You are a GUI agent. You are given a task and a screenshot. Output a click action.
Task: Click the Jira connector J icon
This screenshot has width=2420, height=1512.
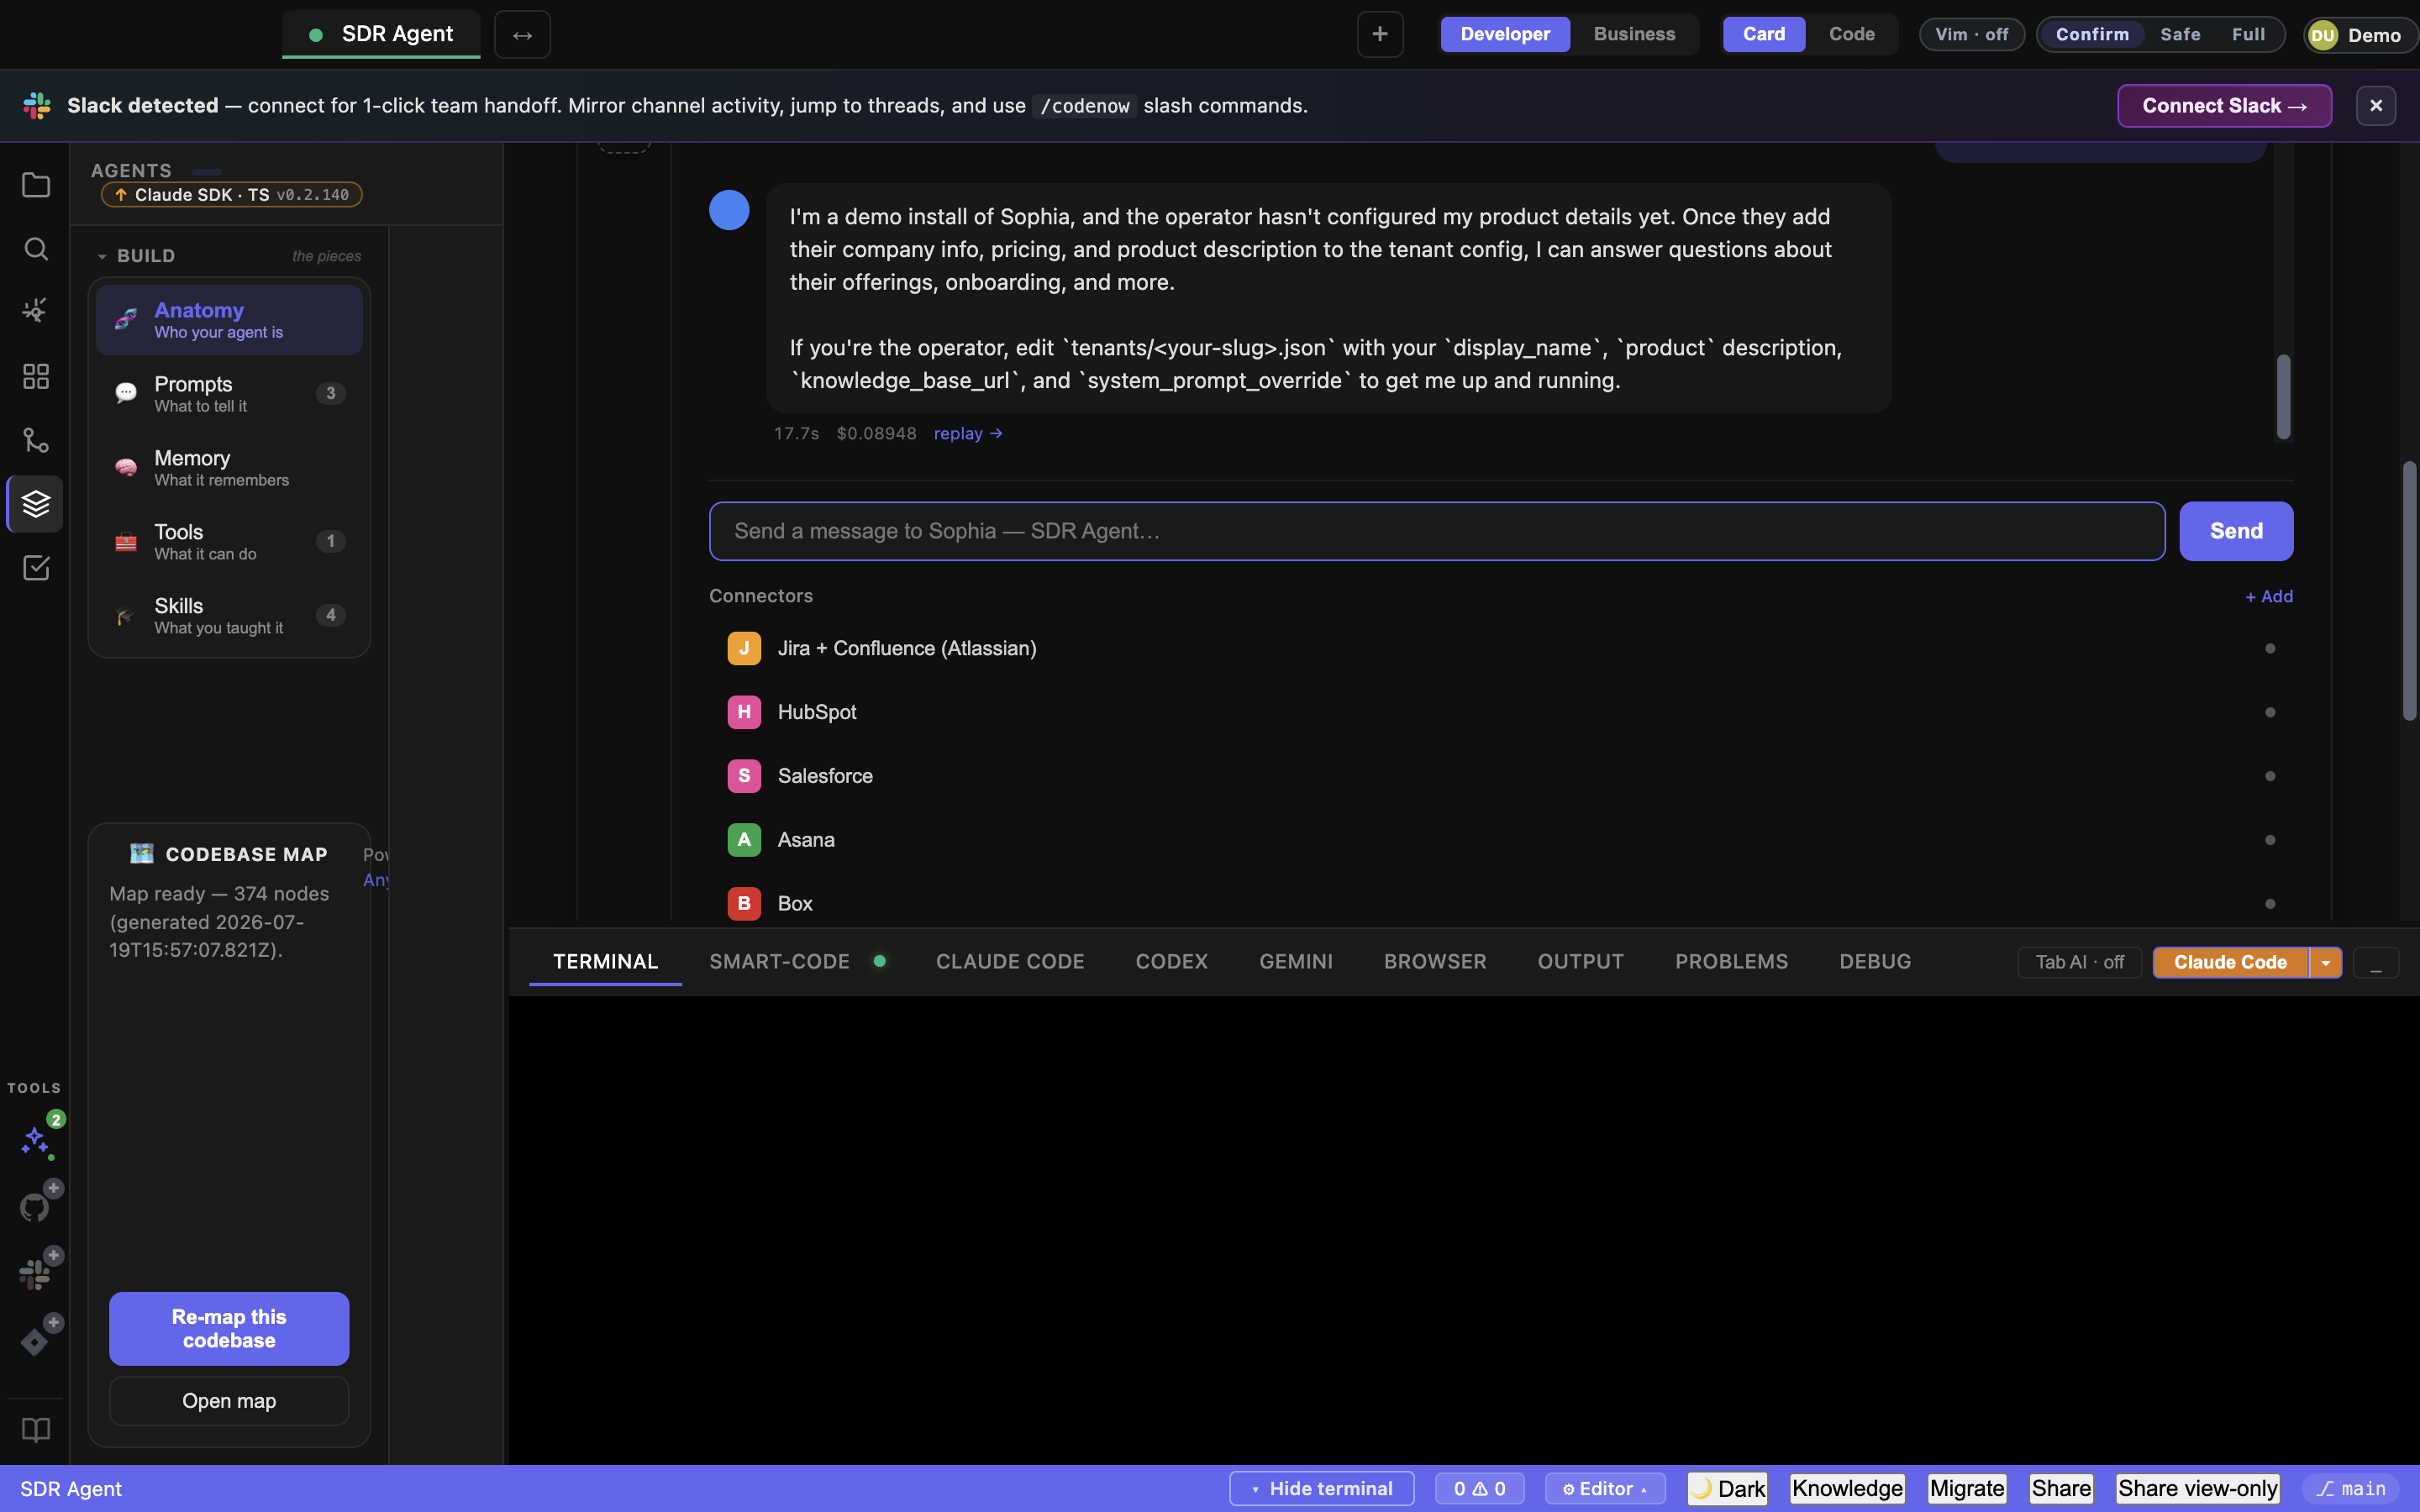(x=744, y=648)
